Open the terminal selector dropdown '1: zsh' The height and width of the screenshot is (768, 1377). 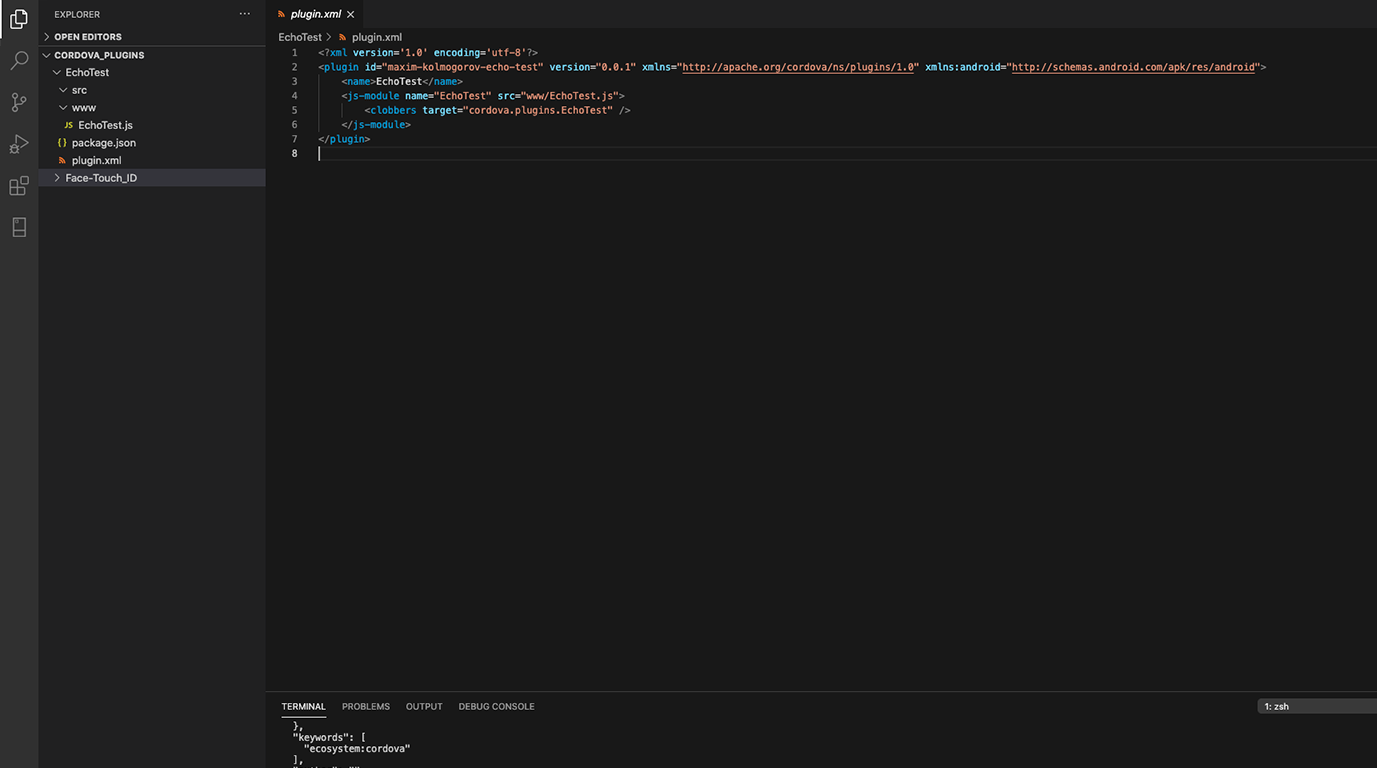tap(1317, 706)
